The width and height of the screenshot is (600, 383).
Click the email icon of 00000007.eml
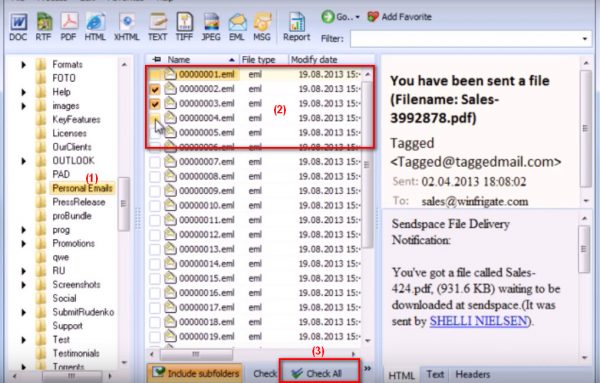(x=170, y=161)
